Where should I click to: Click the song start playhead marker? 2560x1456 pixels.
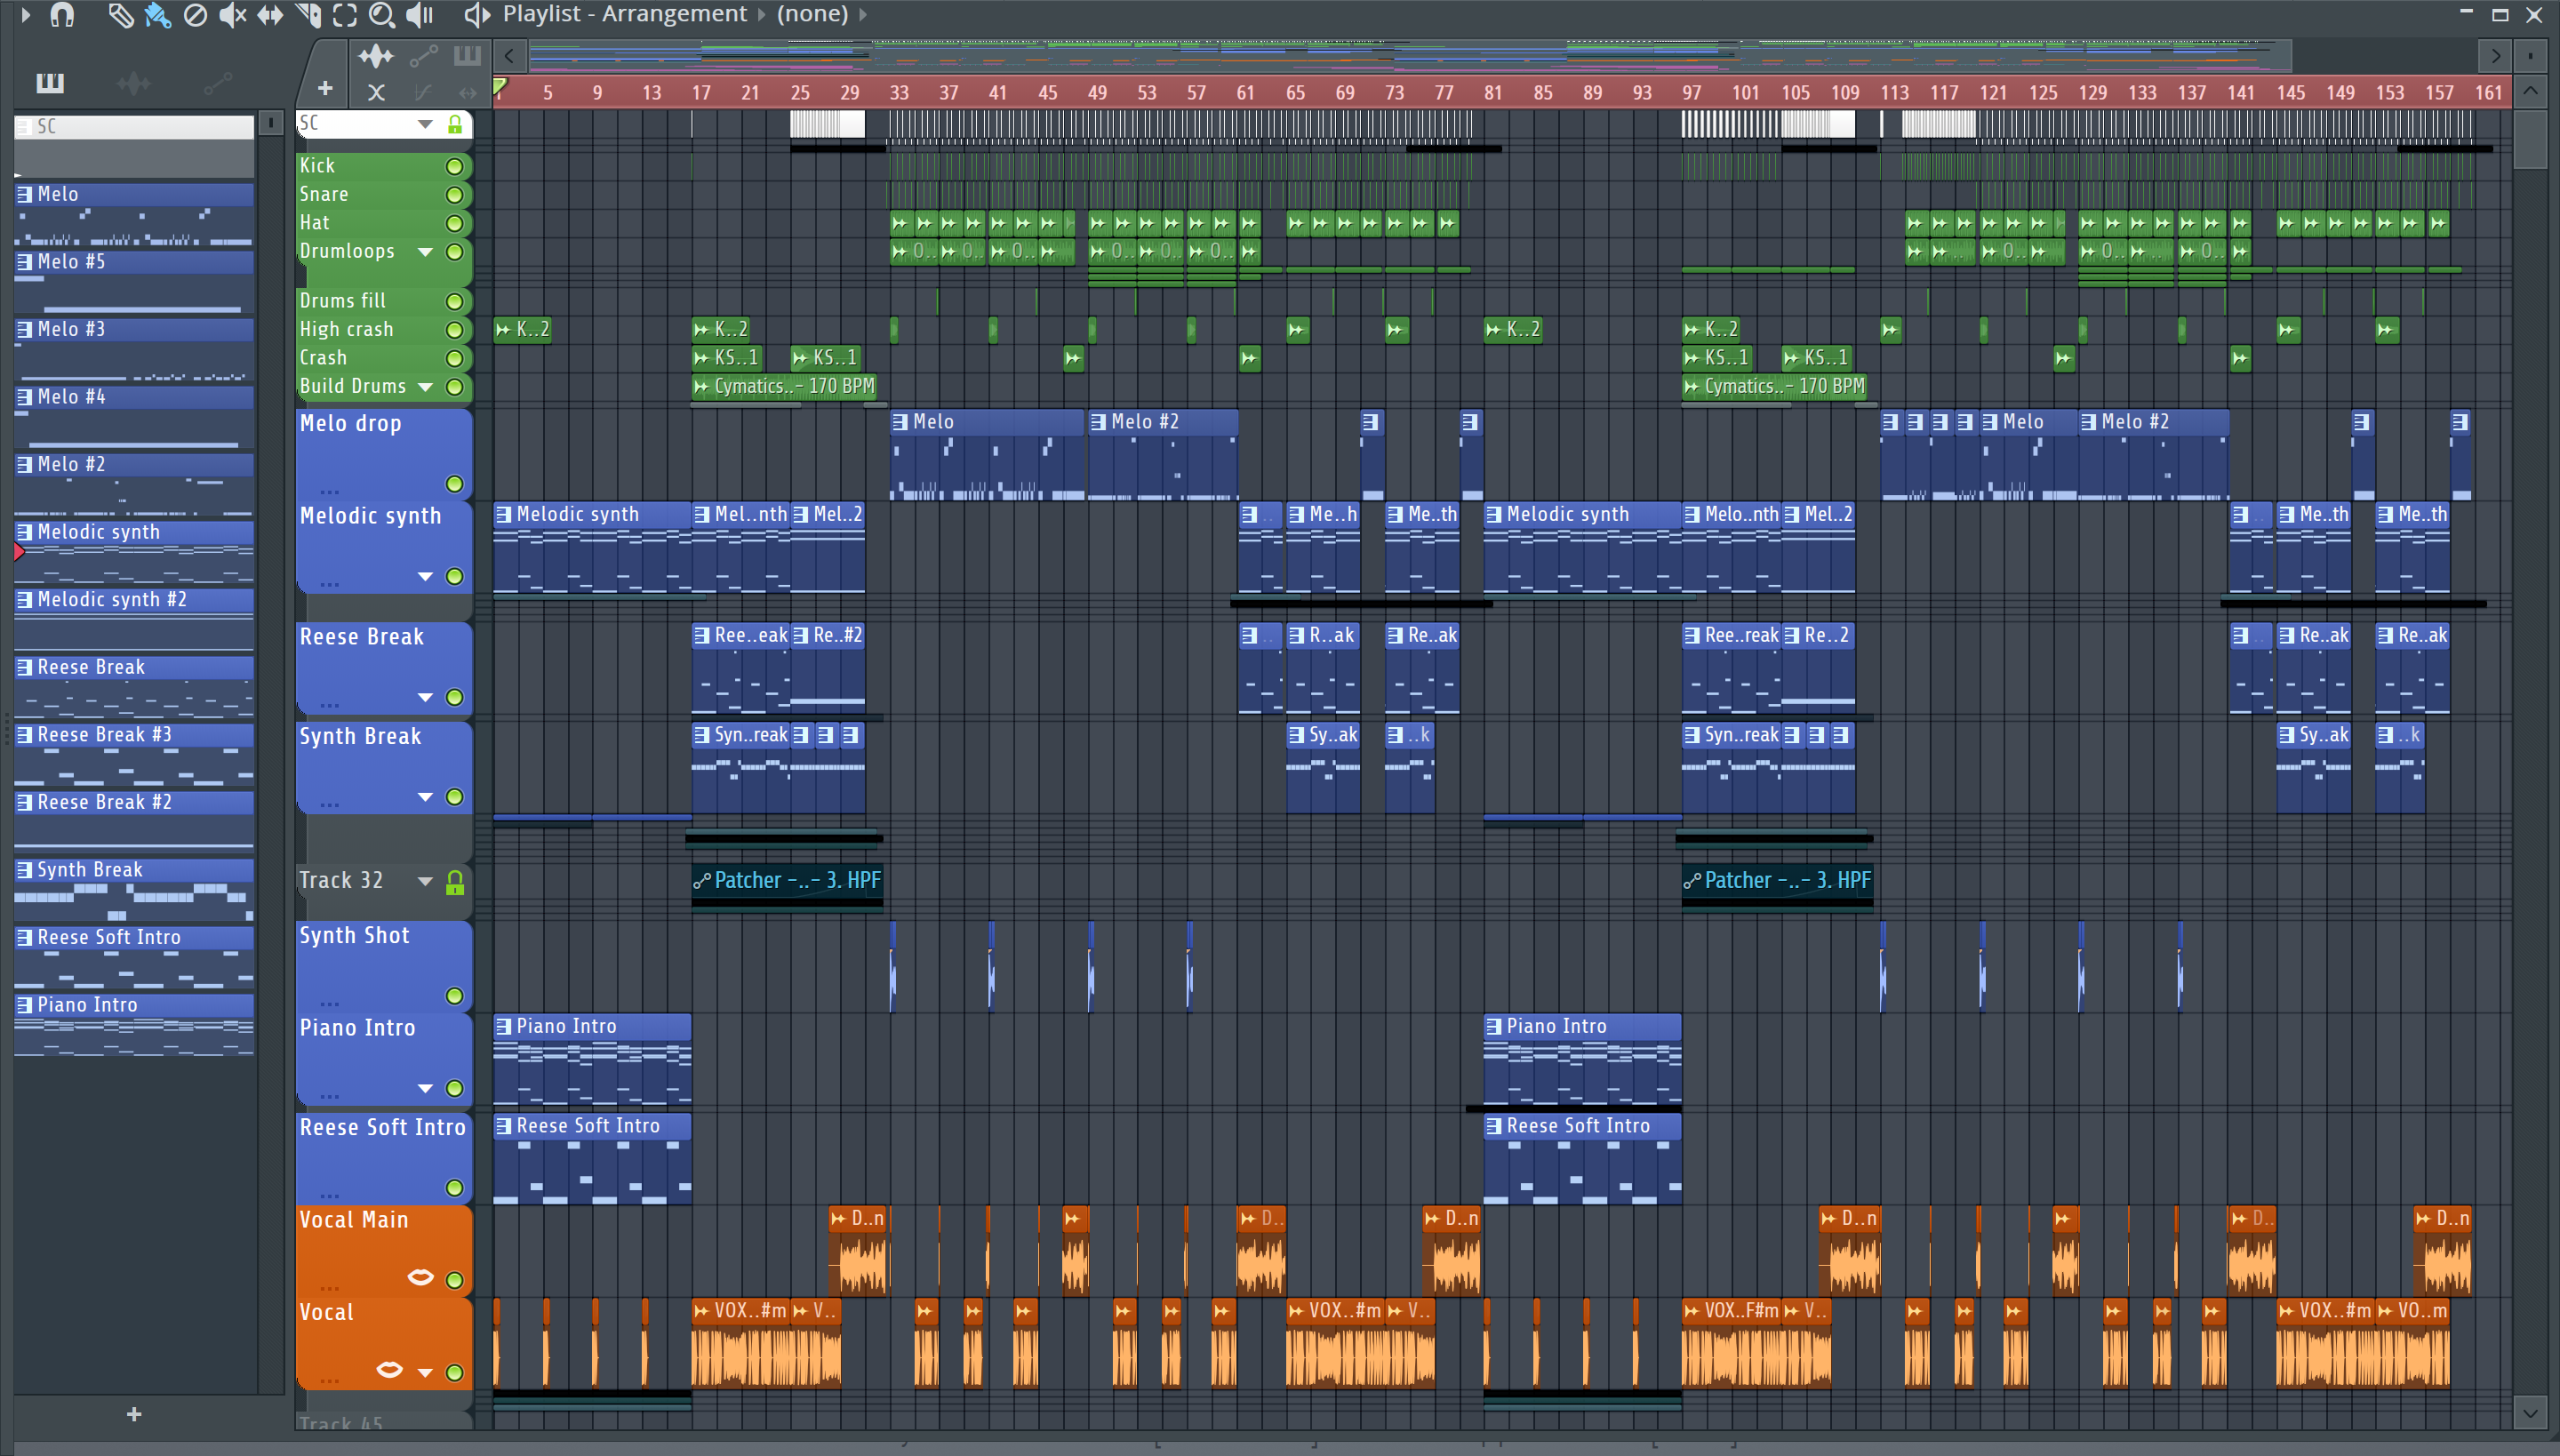click(500, 88)
